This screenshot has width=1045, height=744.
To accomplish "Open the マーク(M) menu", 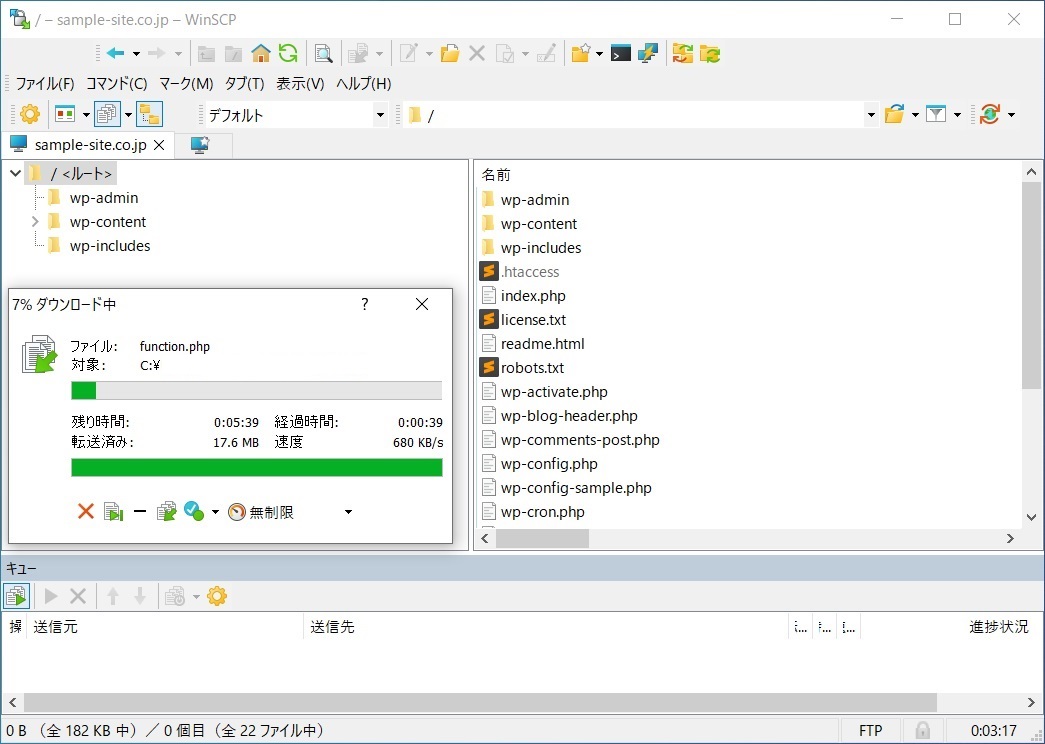I will coord(186,83).
